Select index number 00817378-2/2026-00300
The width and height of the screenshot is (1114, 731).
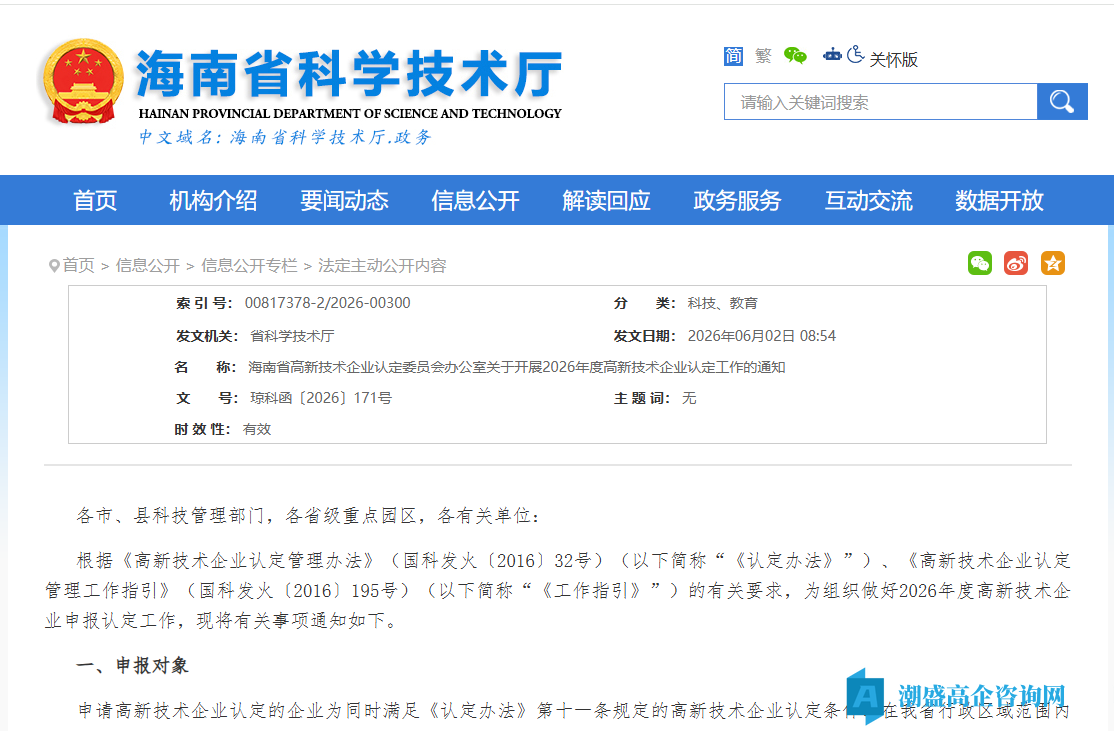click(x=328, y=303)
